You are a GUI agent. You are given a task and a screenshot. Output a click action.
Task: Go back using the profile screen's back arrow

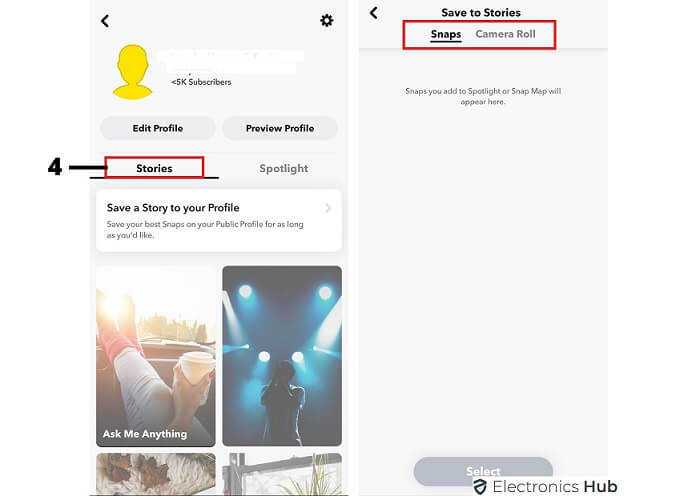(x=105, y=21)
